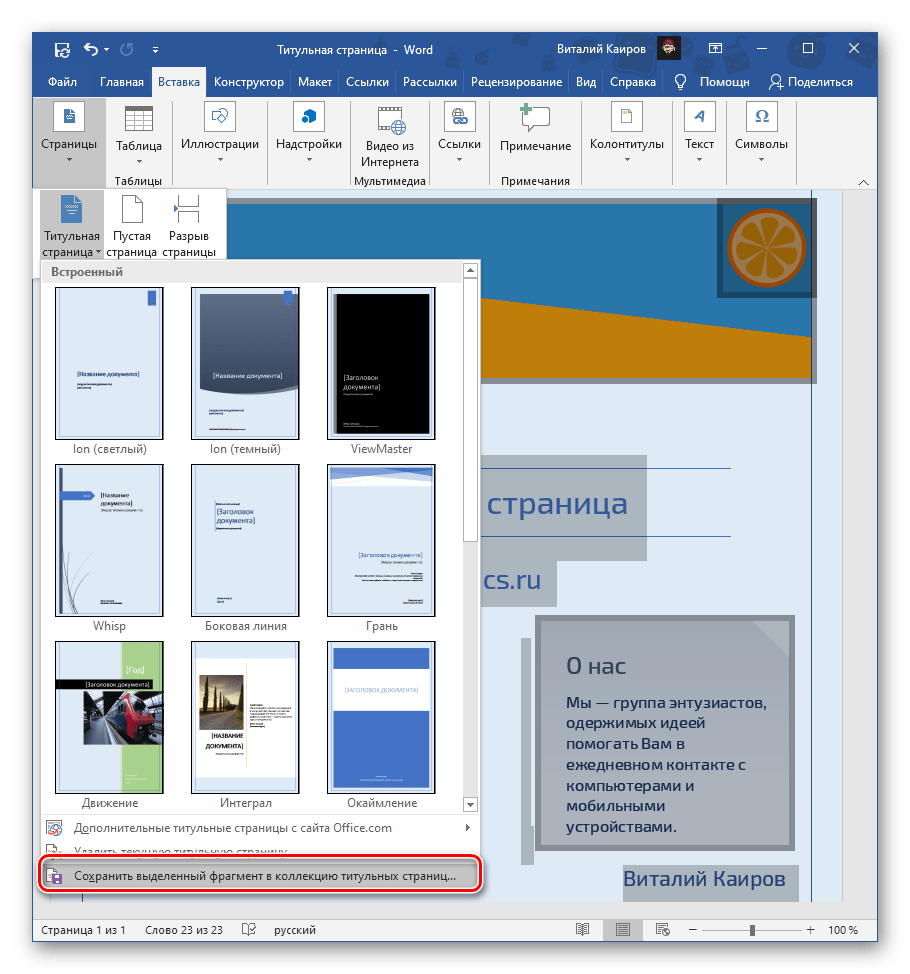Insert a blank page (Пустая страница)
Screen dimensions: 910x974
[x=132, y=225]
